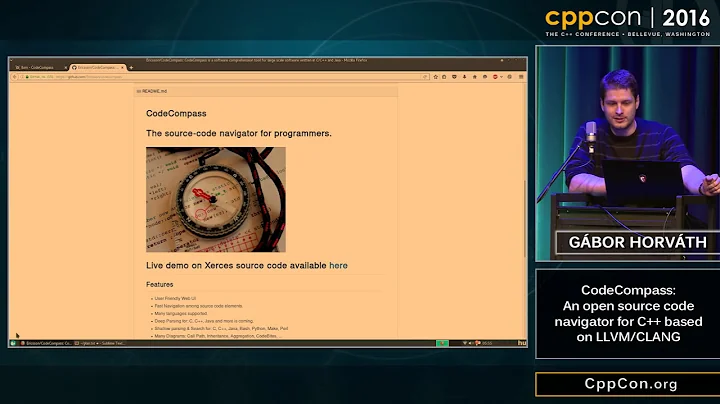
Task: Switch to Ericsson/CodeCompass Firefox taskbar entry
Action: (46, 343)
